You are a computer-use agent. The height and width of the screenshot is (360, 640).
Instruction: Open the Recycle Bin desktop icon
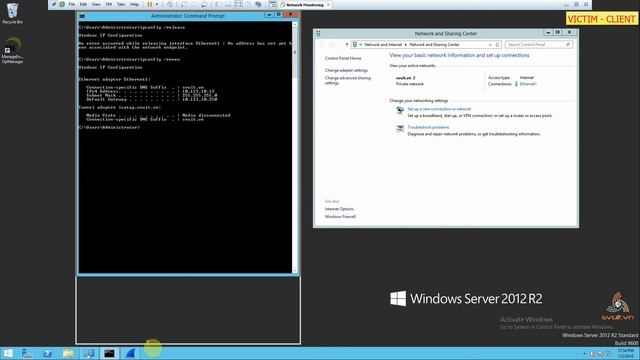[x=12, y=13]
